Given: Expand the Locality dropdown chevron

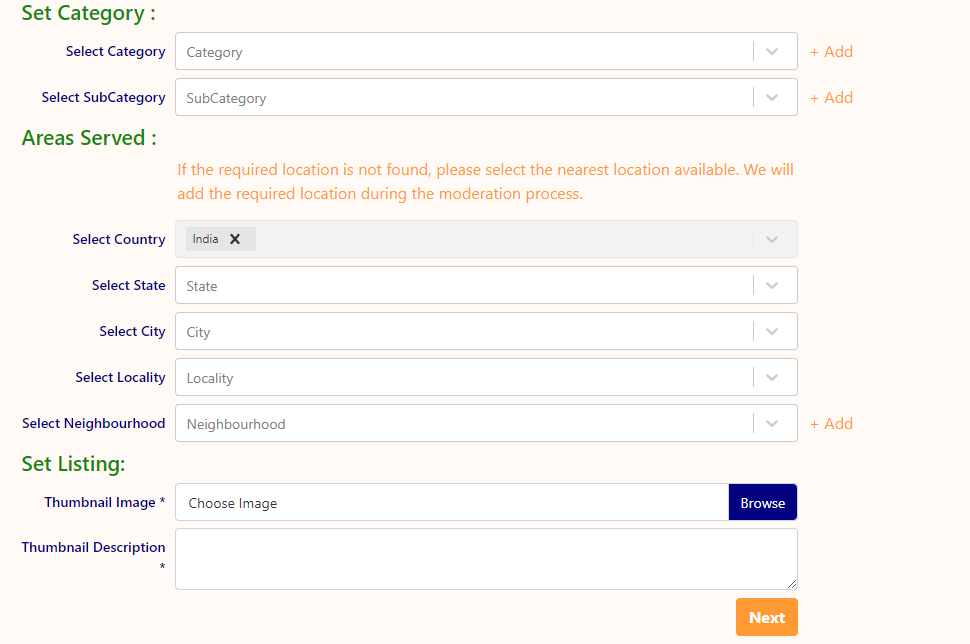Looking at the screenshot, I should click(772, 378).
